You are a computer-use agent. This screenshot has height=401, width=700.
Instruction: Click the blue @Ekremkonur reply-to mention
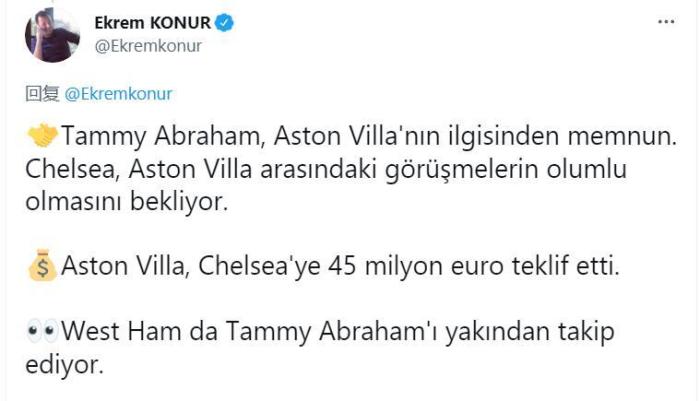[x=118, y=93]
